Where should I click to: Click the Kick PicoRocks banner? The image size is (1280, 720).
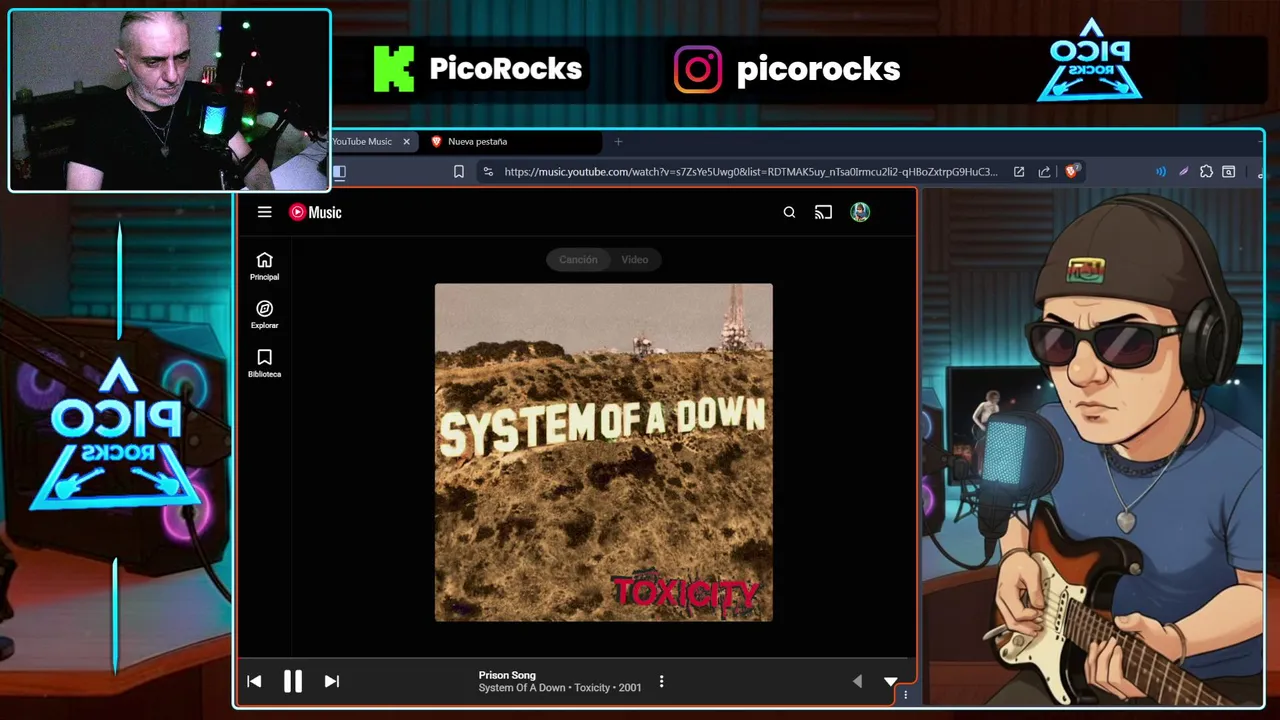[x=478, y=69]
